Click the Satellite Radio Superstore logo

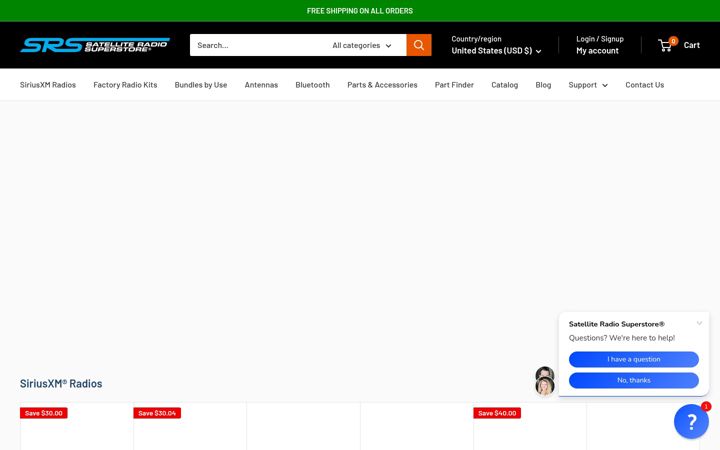click(x=95, y=45)
